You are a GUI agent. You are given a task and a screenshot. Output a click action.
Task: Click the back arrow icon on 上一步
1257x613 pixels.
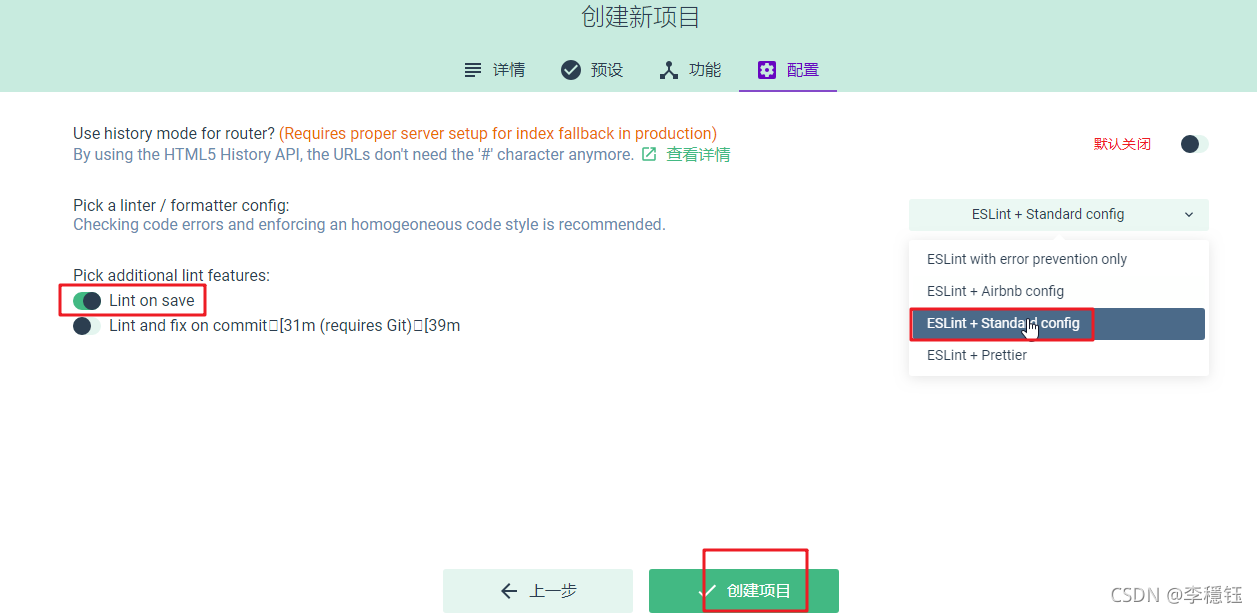[509, 591]
